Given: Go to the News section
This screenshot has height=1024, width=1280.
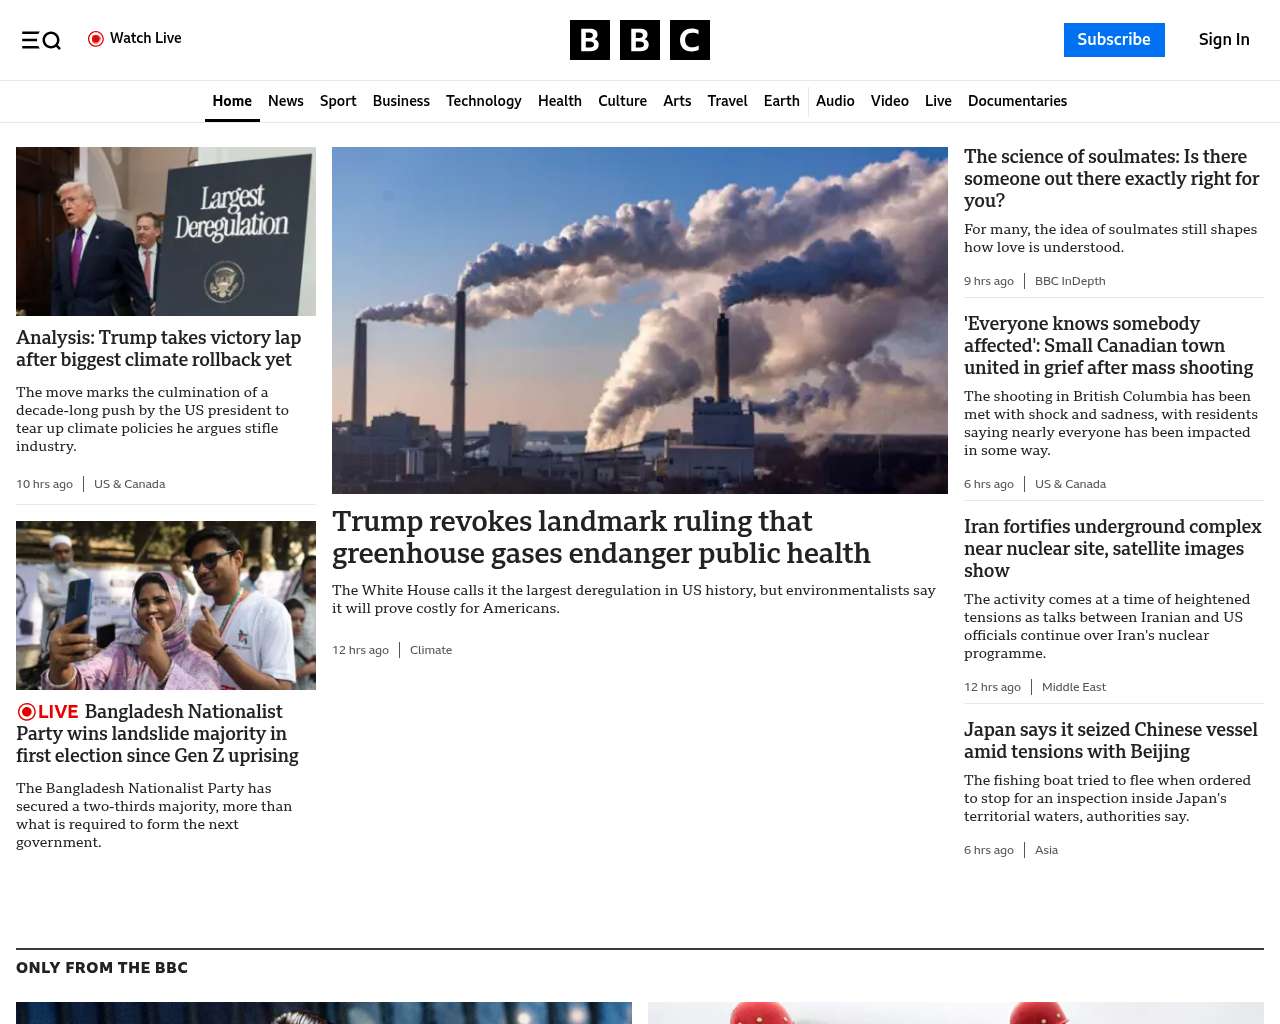Looking at the screenshot, I should 286,101.
